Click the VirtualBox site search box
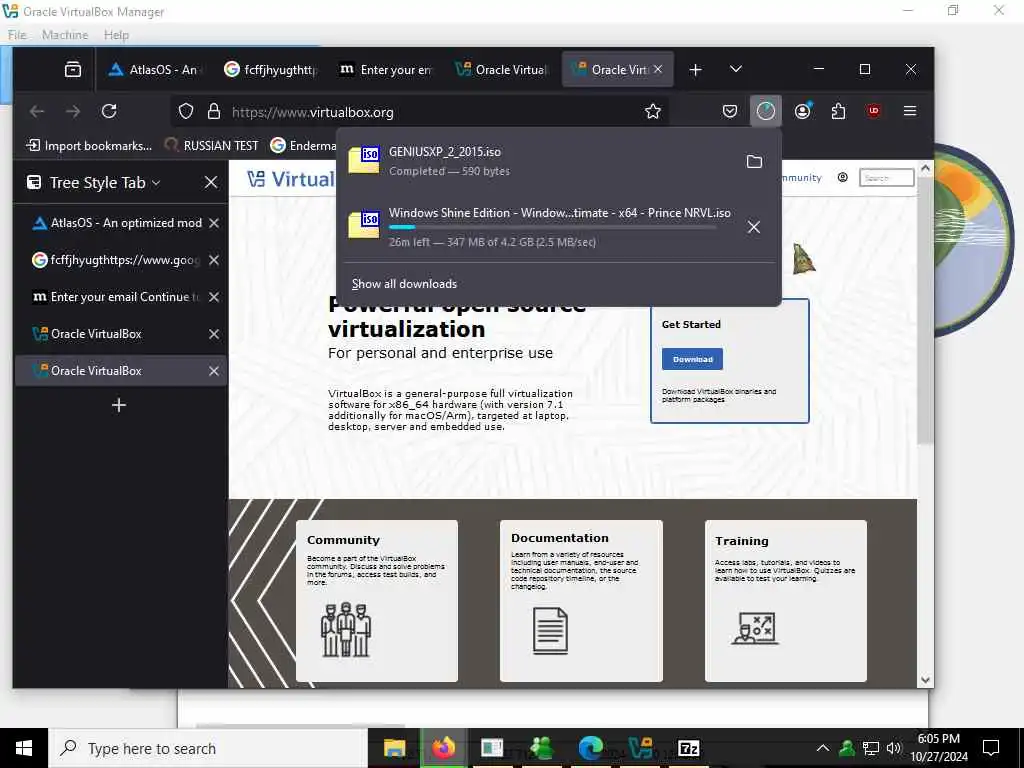Viewport: 1024px width, 768px height. pyautogui.click(x=886, y=178)
